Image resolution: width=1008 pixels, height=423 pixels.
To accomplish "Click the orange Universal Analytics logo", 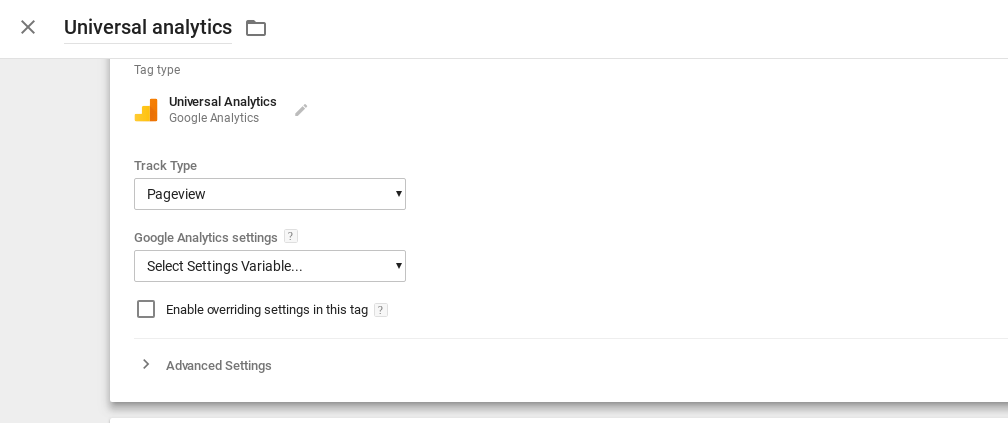I will click(x=146, y=110).
